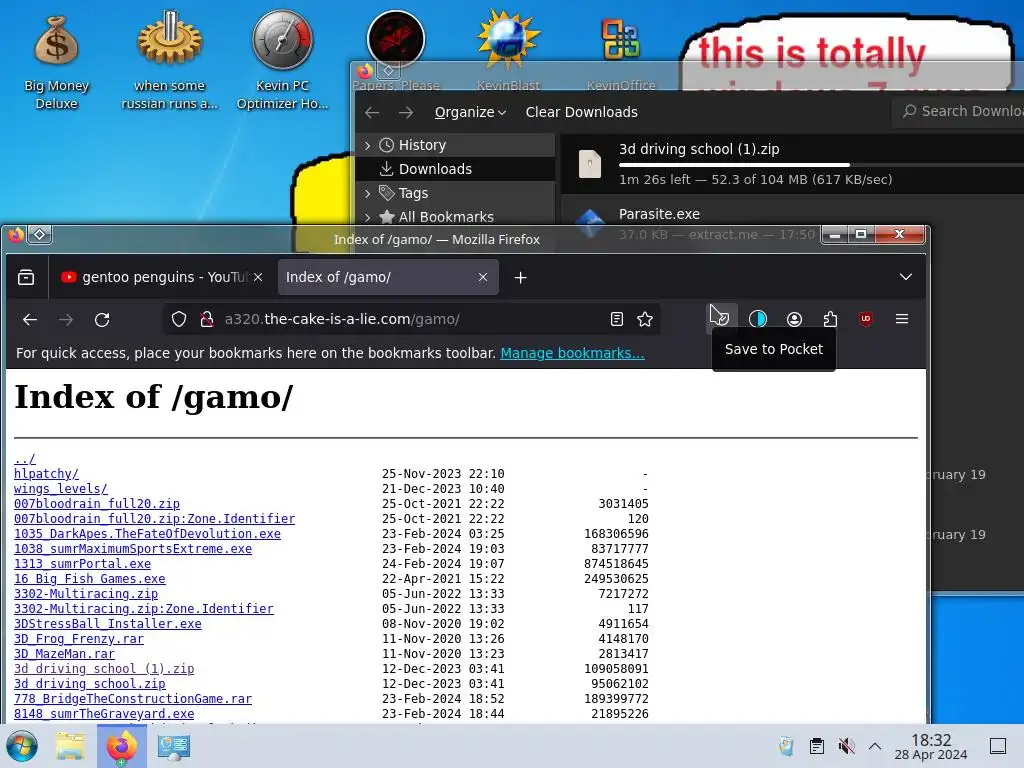Viewport: 1024px width, 768px height.
Task: Click the monitor app icon in taskbar
Action: click(x=173, y=746)
